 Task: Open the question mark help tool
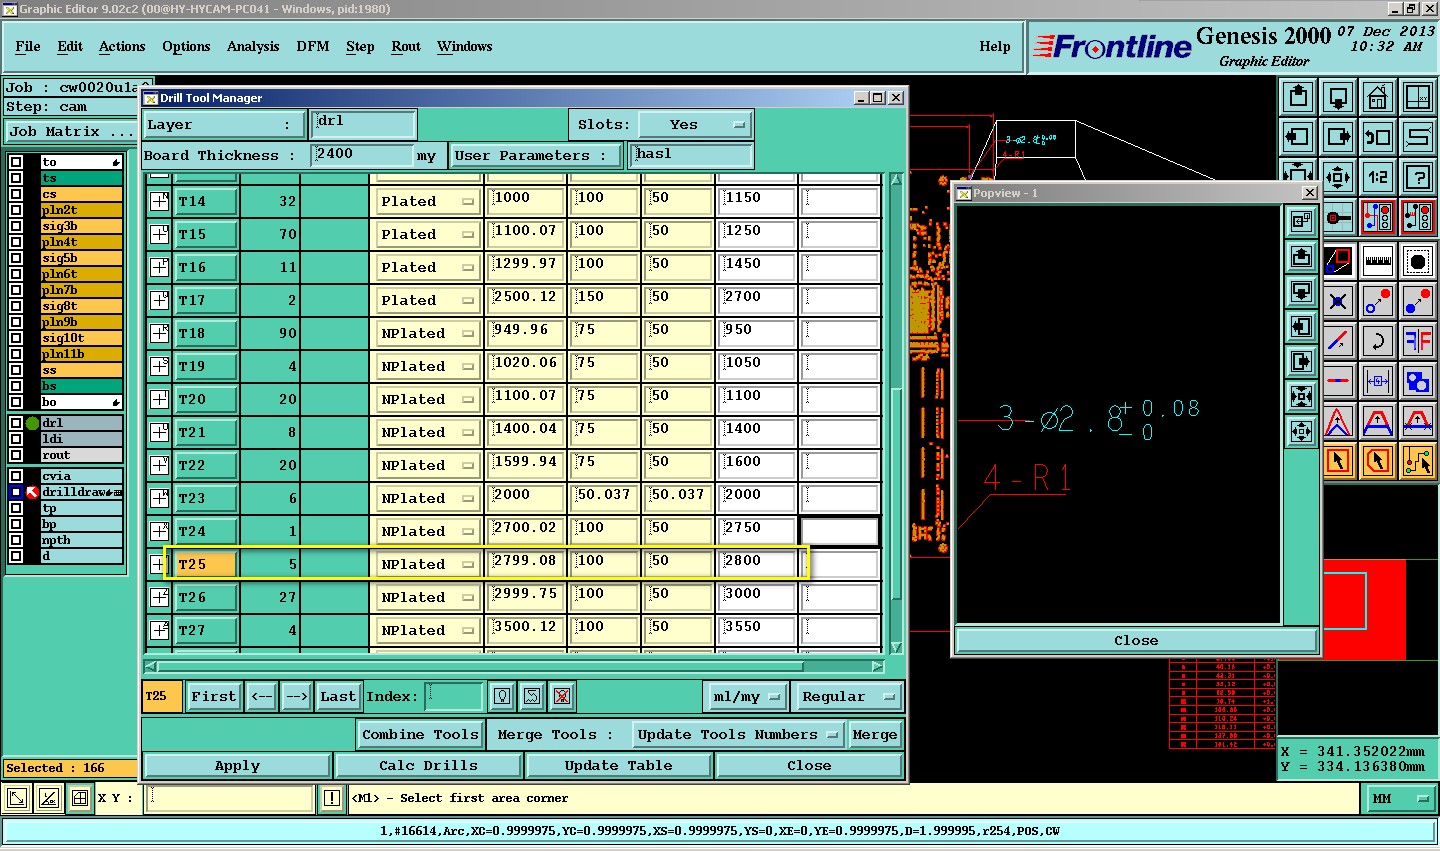1418,177
